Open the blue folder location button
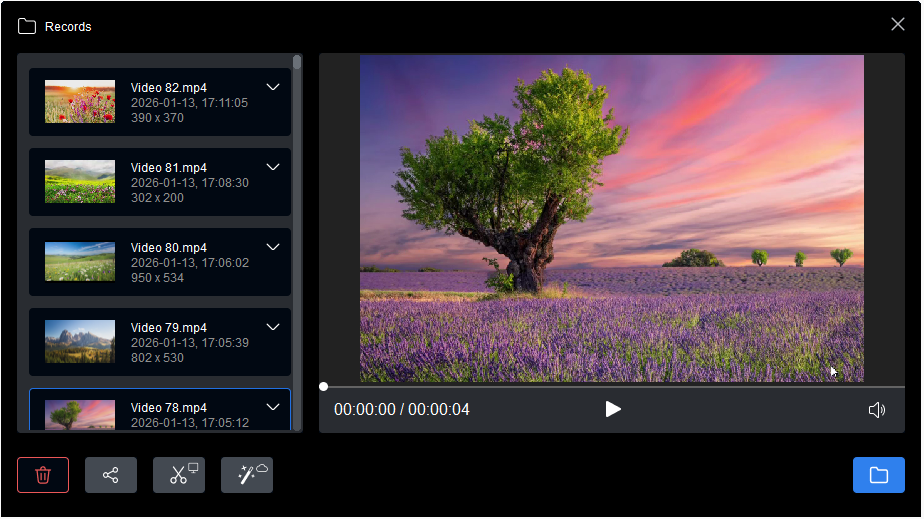 [878, 475]
